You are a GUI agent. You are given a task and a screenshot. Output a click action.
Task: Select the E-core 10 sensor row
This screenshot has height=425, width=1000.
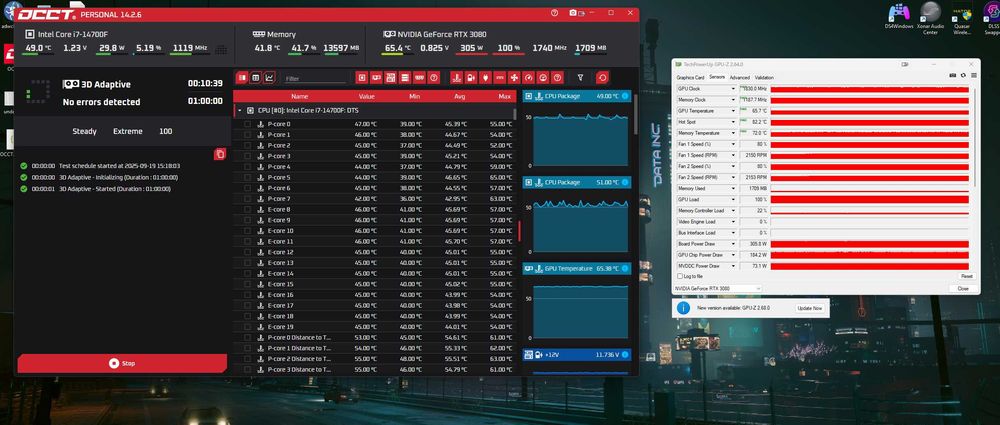[375, 231]
